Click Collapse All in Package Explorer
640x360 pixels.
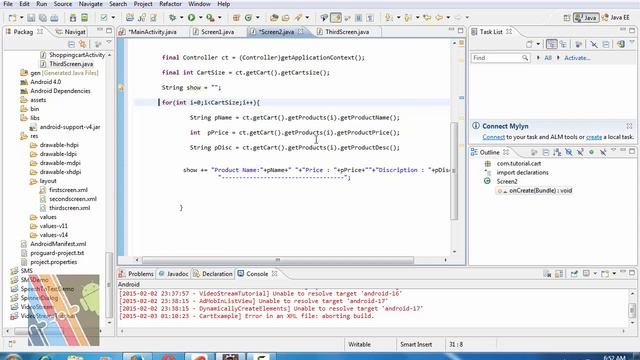(x=71, y=44)
